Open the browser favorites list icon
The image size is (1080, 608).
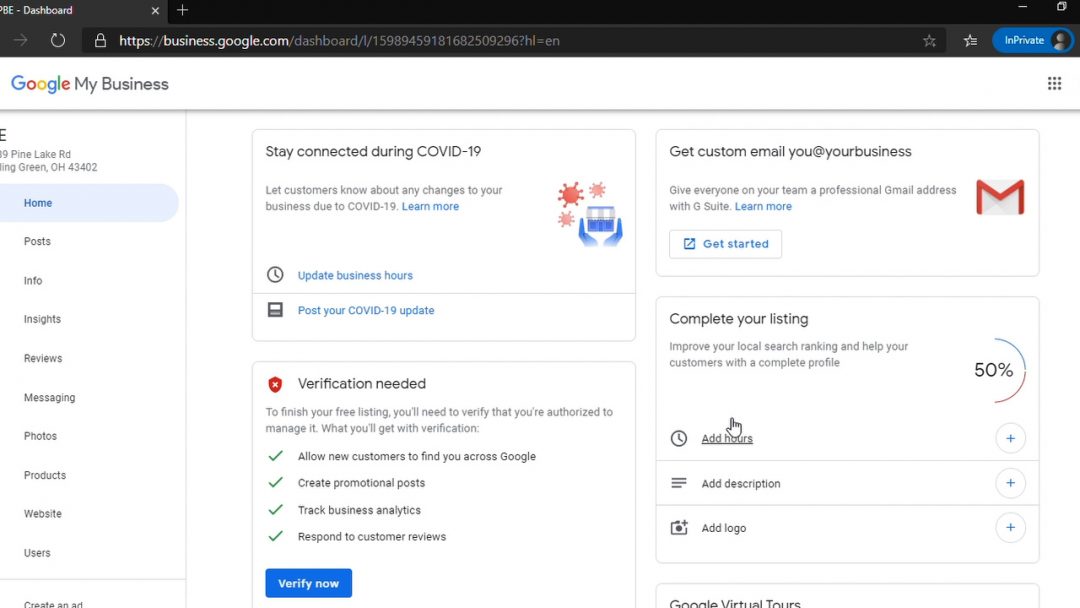[x=970, y=41]
